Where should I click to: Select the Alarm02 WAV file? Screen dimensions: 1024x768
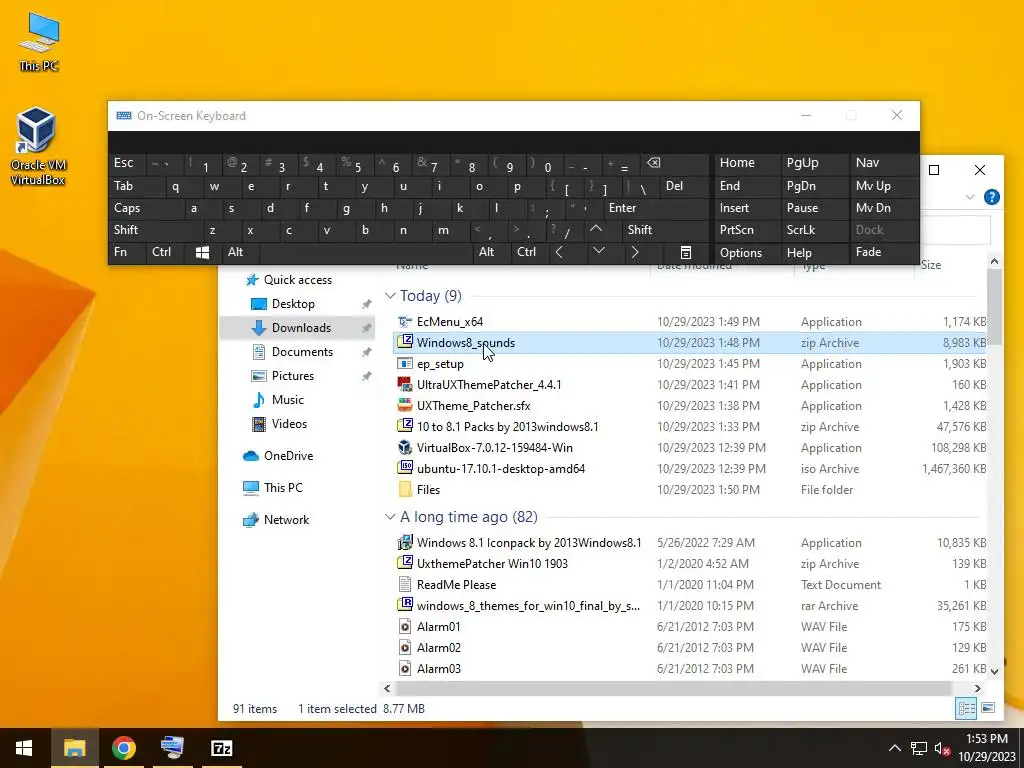click(x=690, y=648)
